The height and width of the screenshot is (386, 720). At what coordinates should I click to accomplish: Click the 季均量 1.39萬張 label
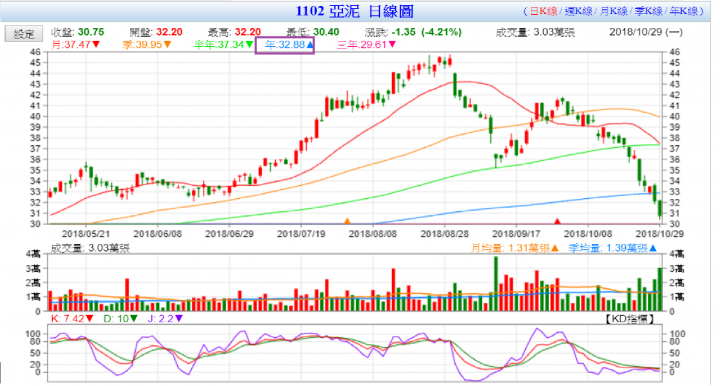tap(613, 248)
